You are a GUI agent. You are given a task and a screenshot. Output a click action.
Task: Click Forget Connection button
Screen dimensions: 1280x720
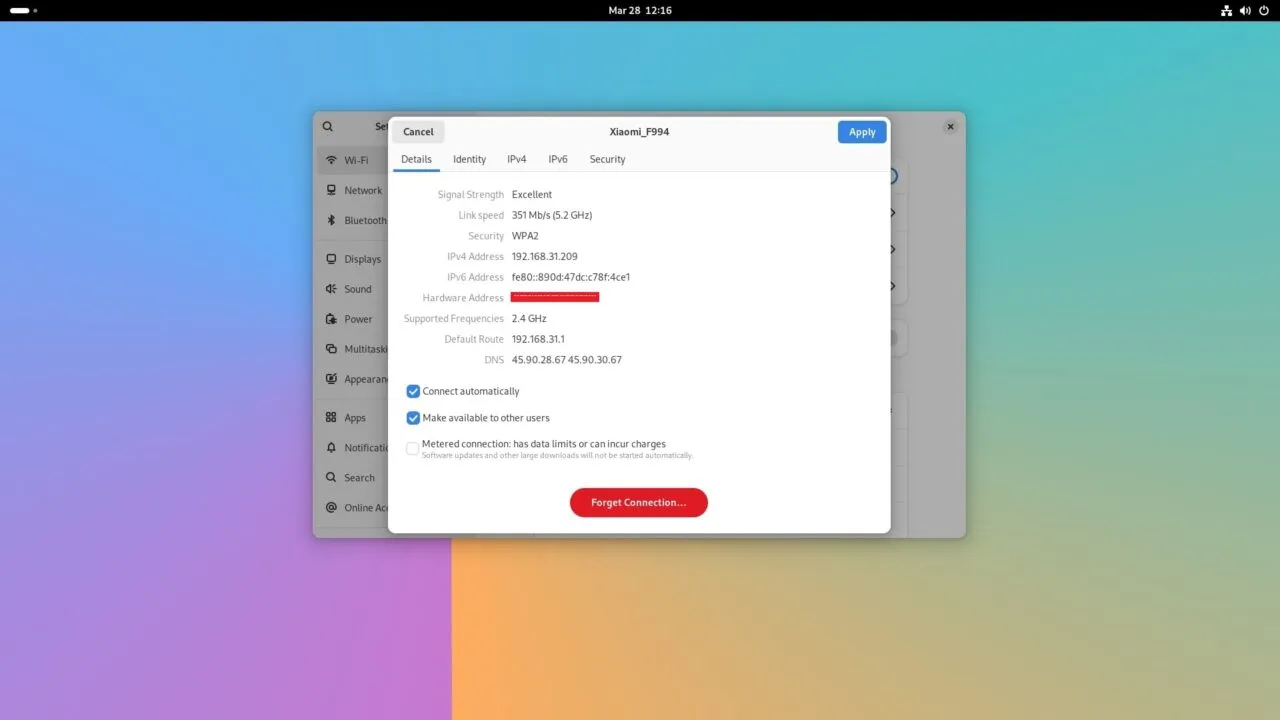pos(638,502)
